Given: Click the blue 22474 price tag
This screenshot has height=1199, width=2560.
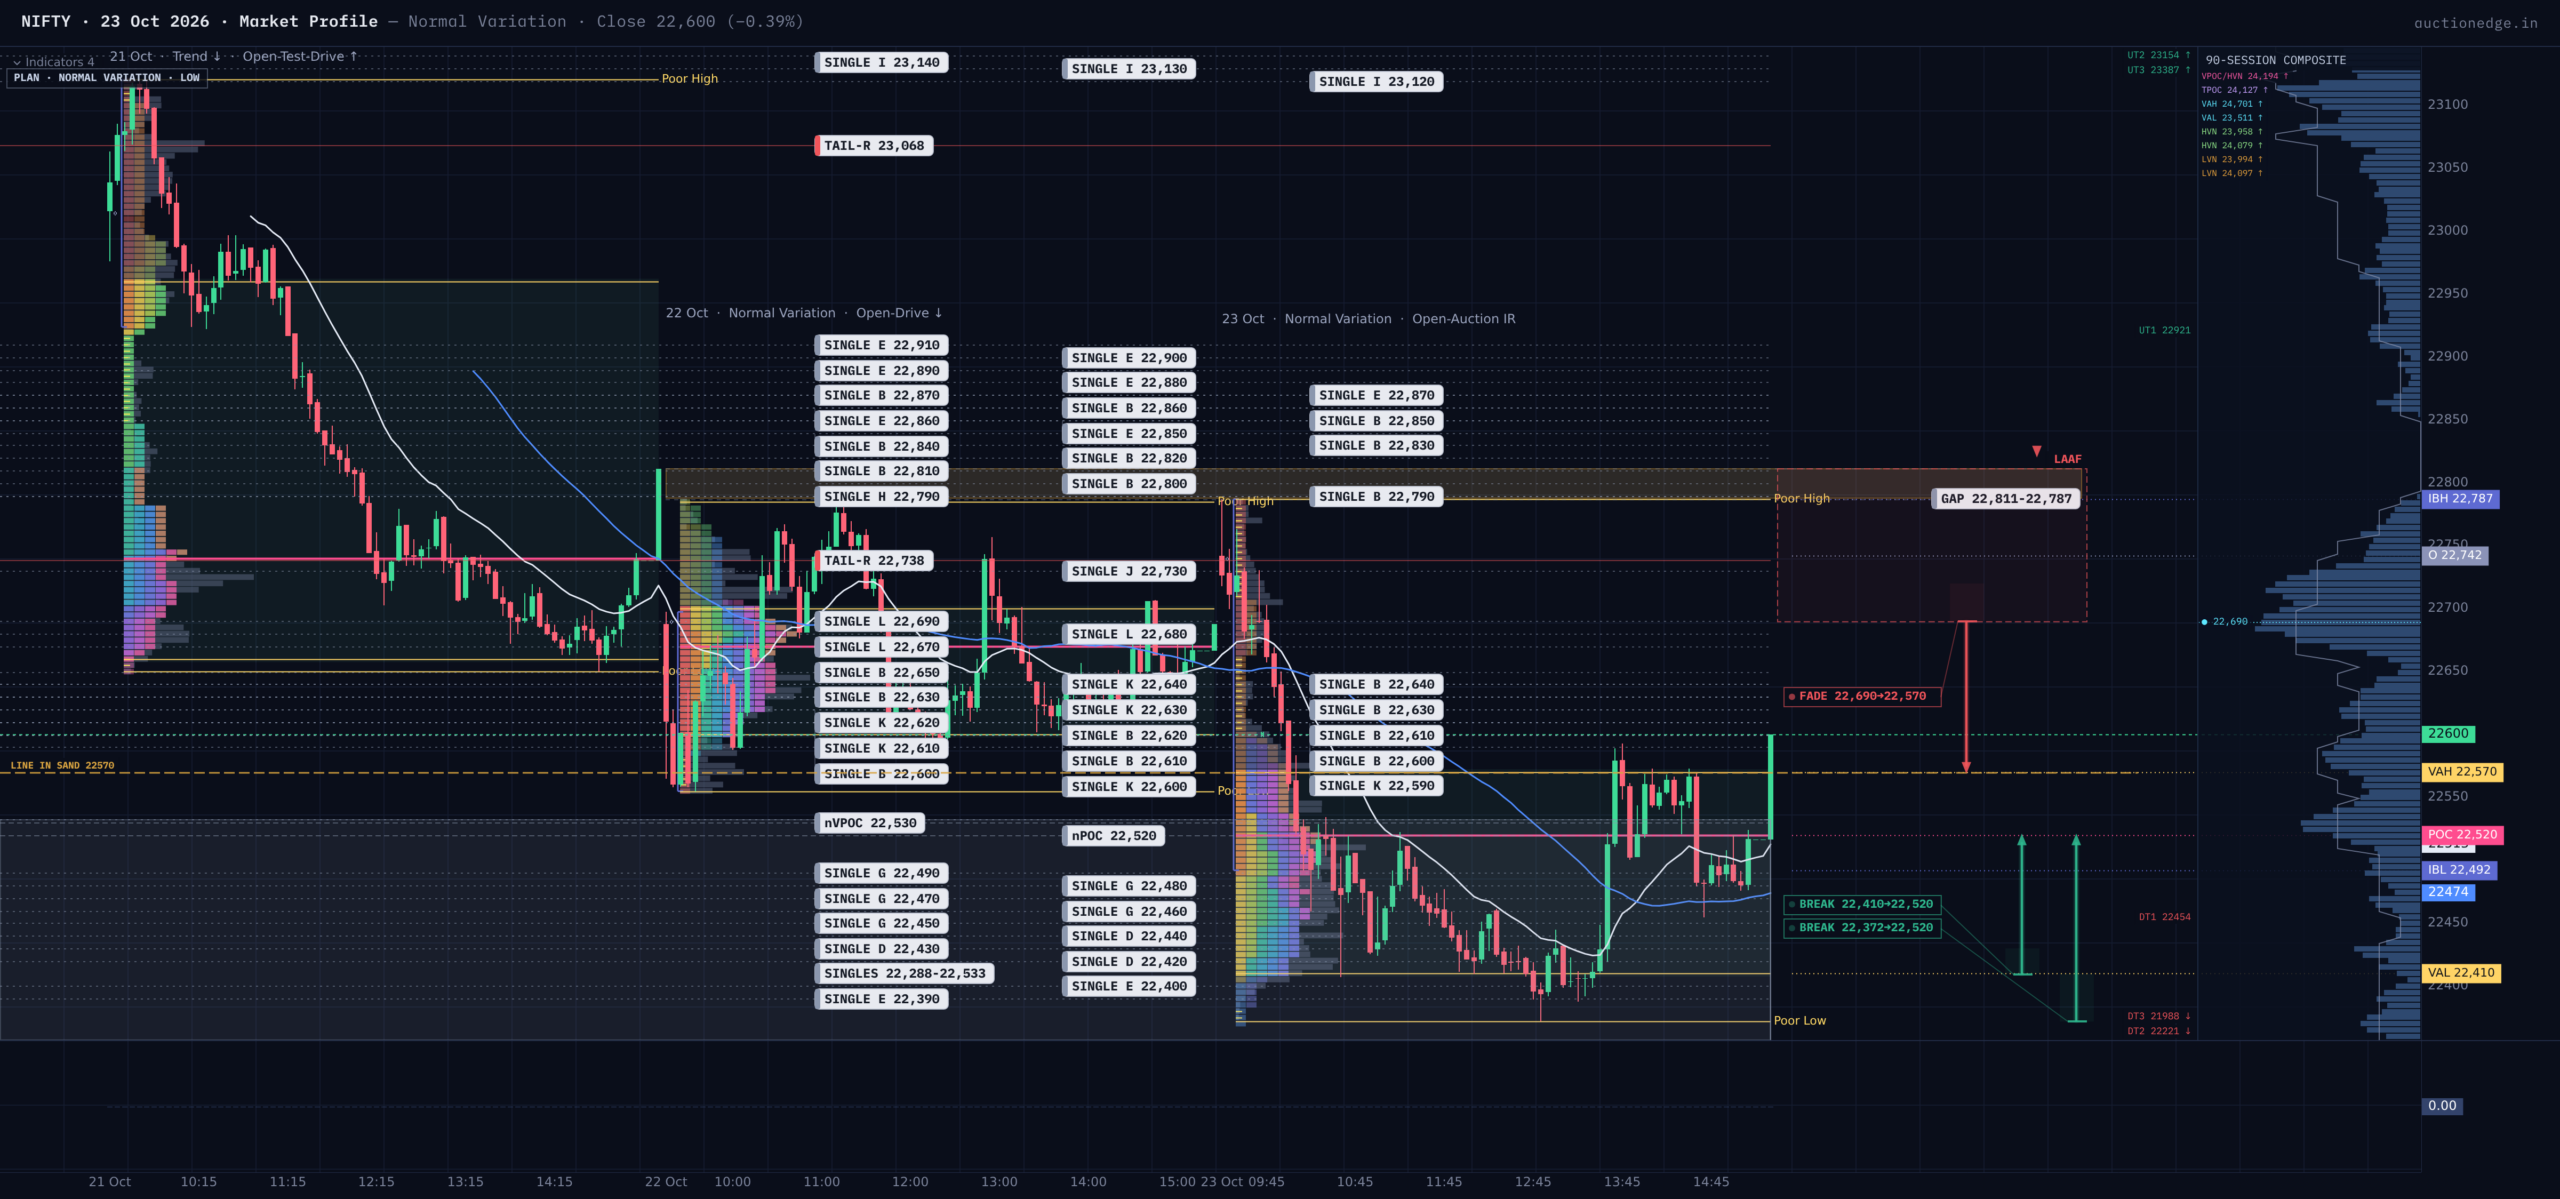Looking at the screenshot, I should 2448,892.
